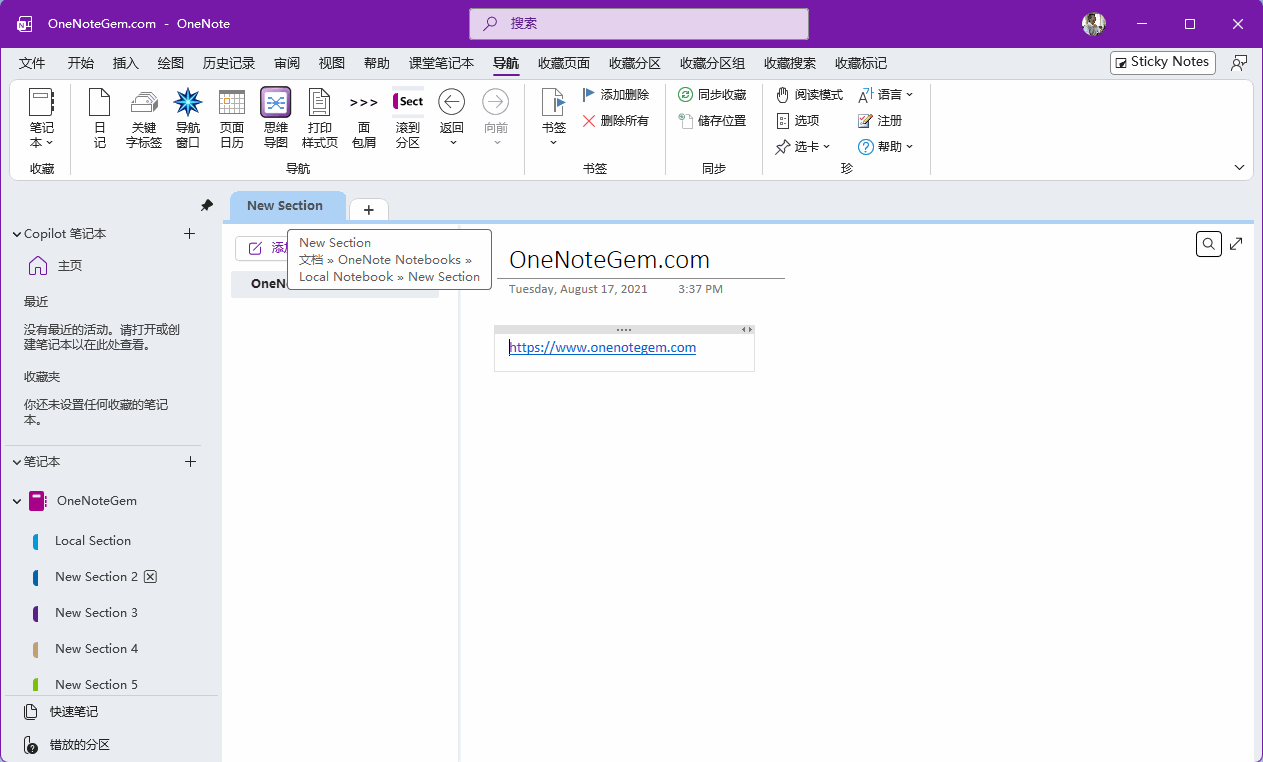The height and width of the screenshot is (762, 1263).
Task: Click plus next to 笔记本 heading
Action: click(190, 462)
